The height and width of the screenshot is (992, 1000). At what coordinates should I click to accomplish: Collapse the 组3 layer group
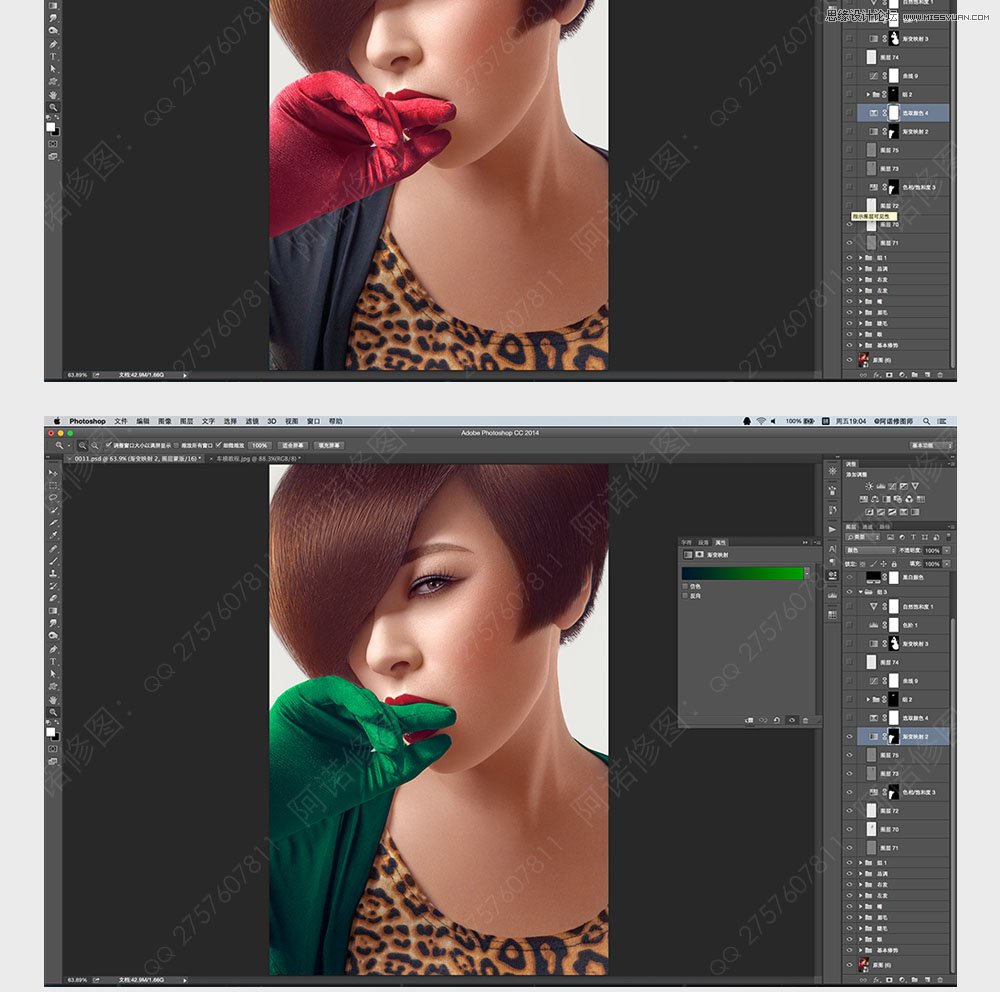pyautogui.click(x=863, y=590)
